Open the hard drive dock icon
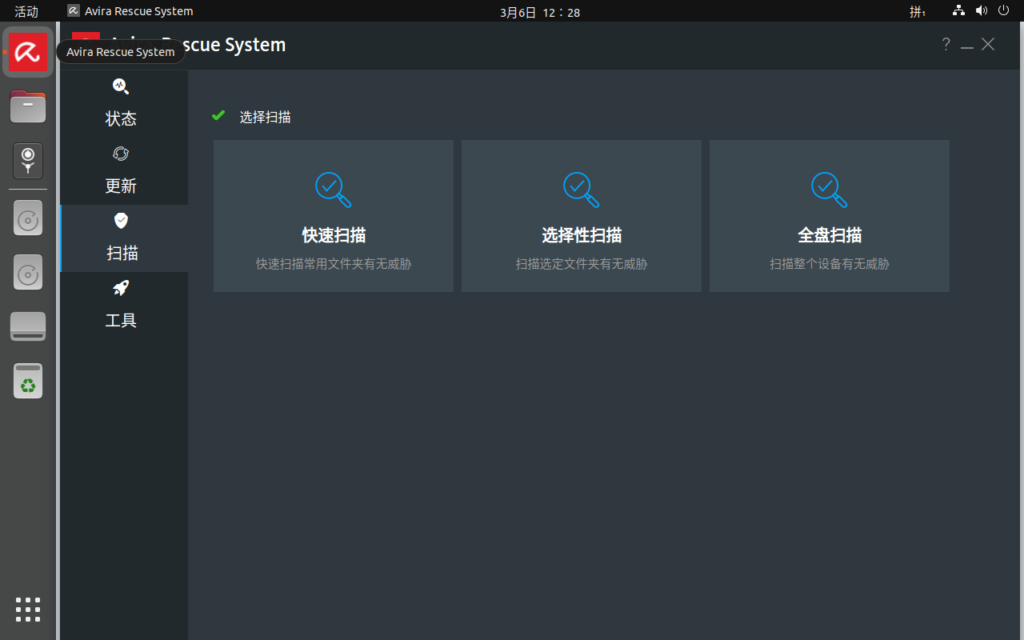 pos(27,326)
